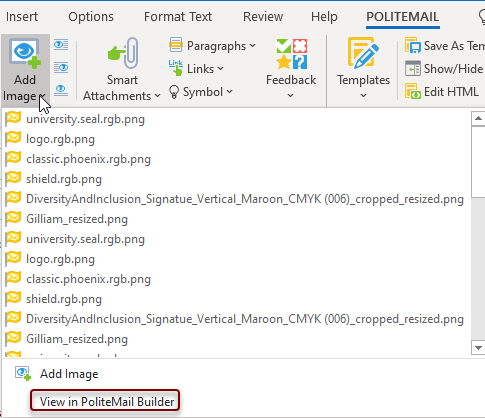This screenshot has height=418, width=485.
Task: Open the Insert ribbon tab
Action: pyautogui.click(x=22, y=17)
